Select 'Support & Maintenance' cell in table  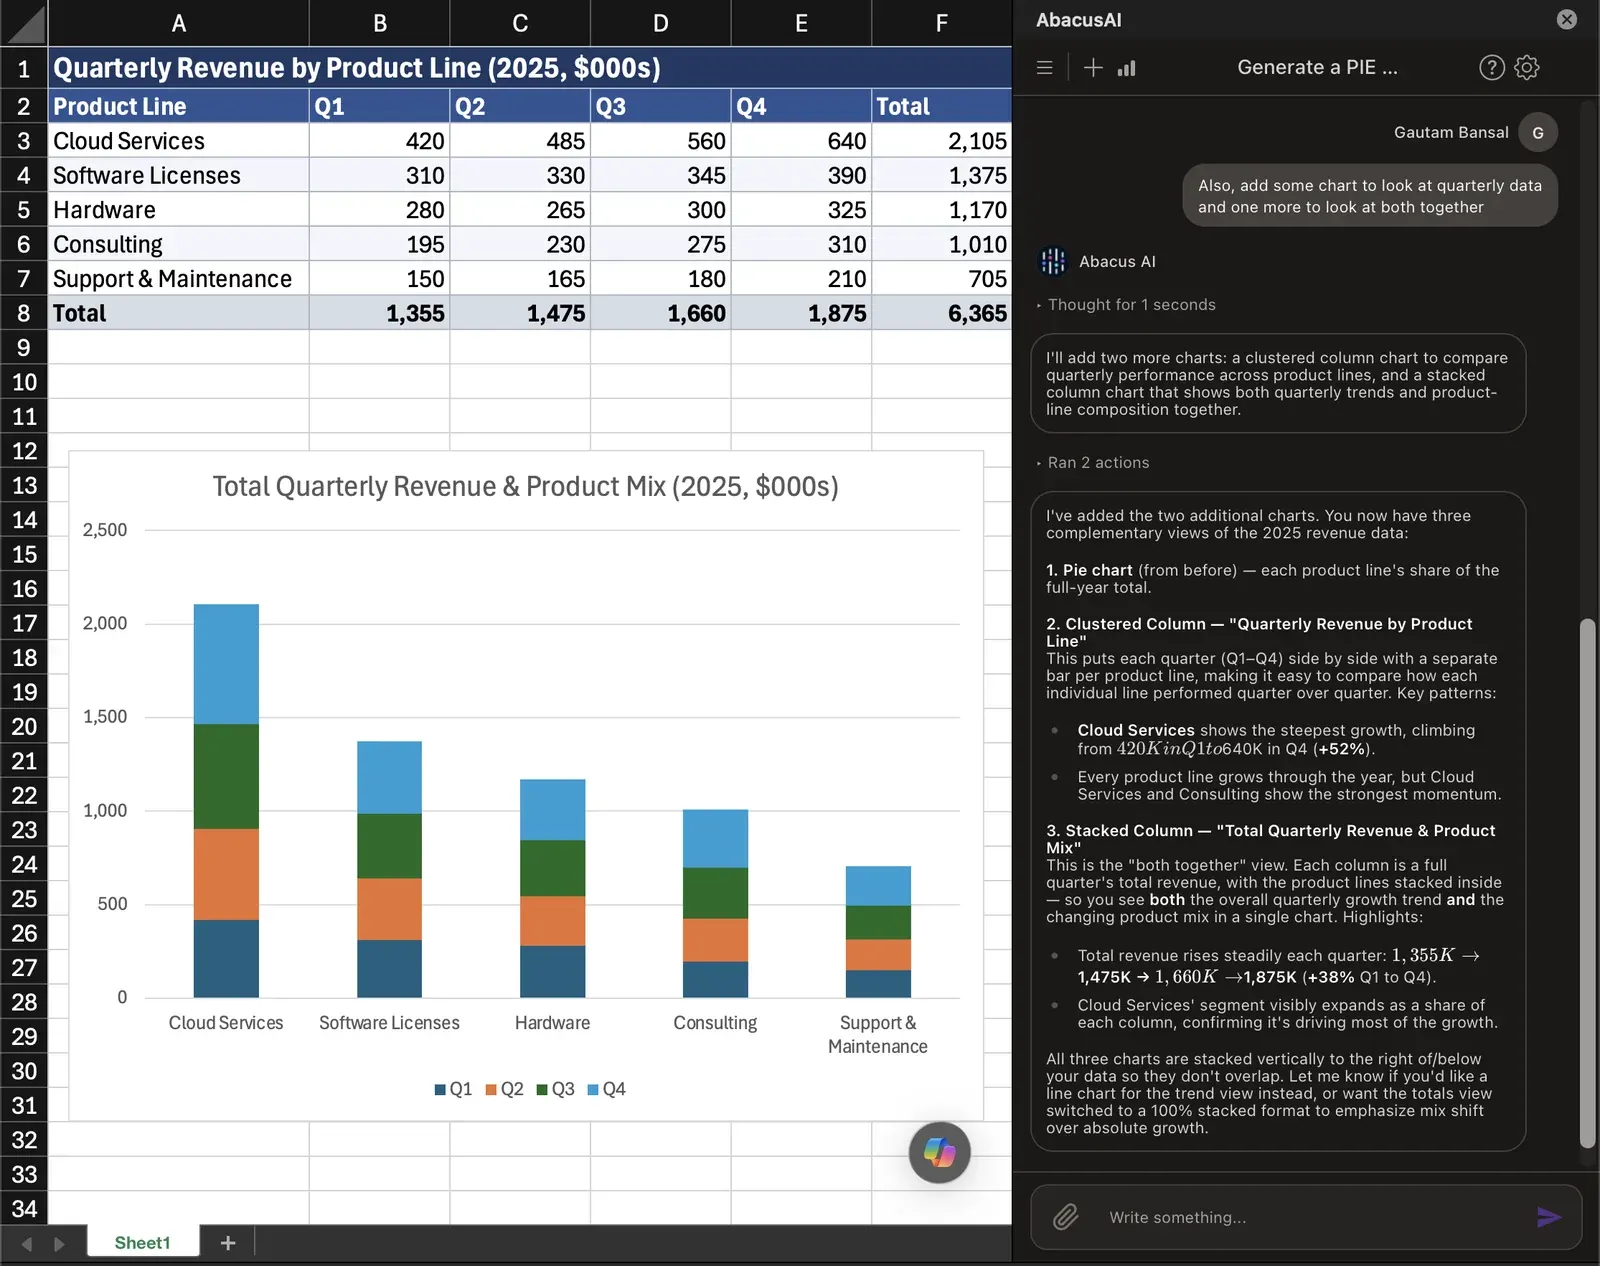178,279
